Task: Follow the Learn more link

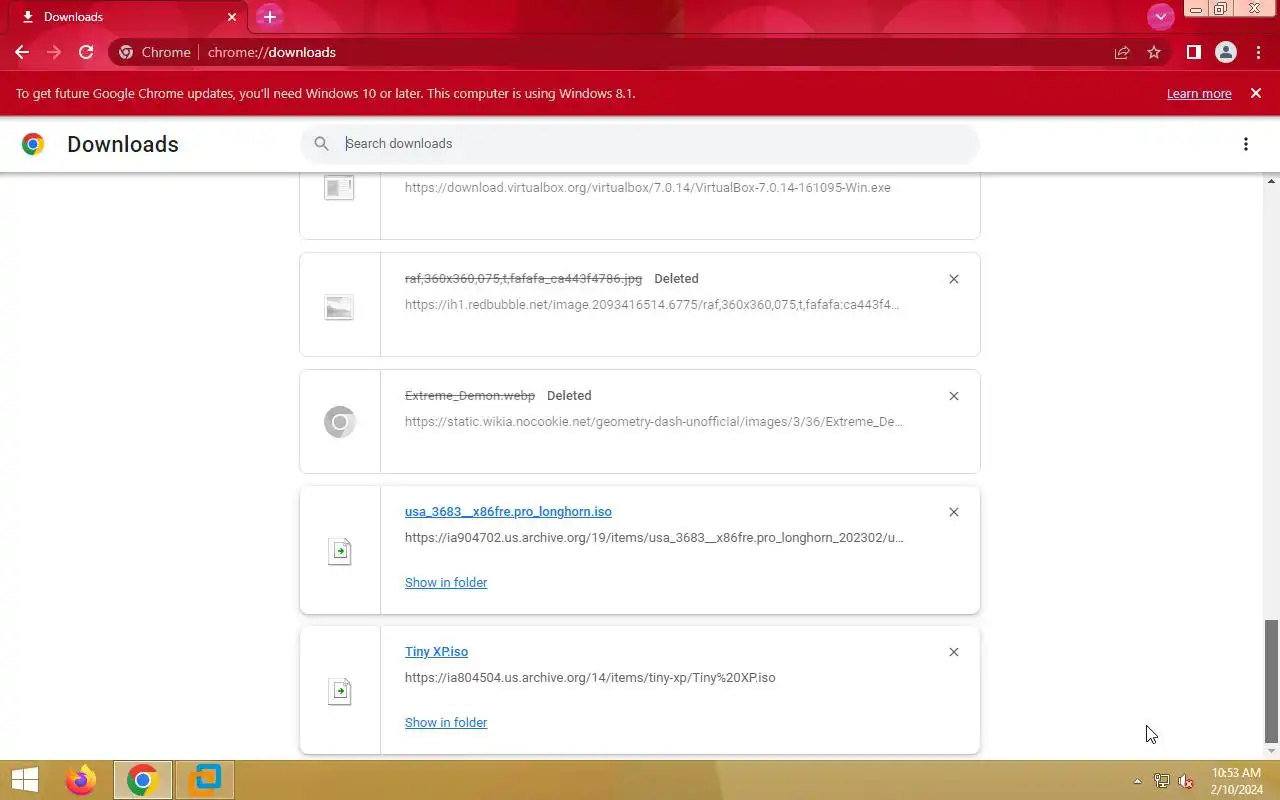Action: (1199, 93)
